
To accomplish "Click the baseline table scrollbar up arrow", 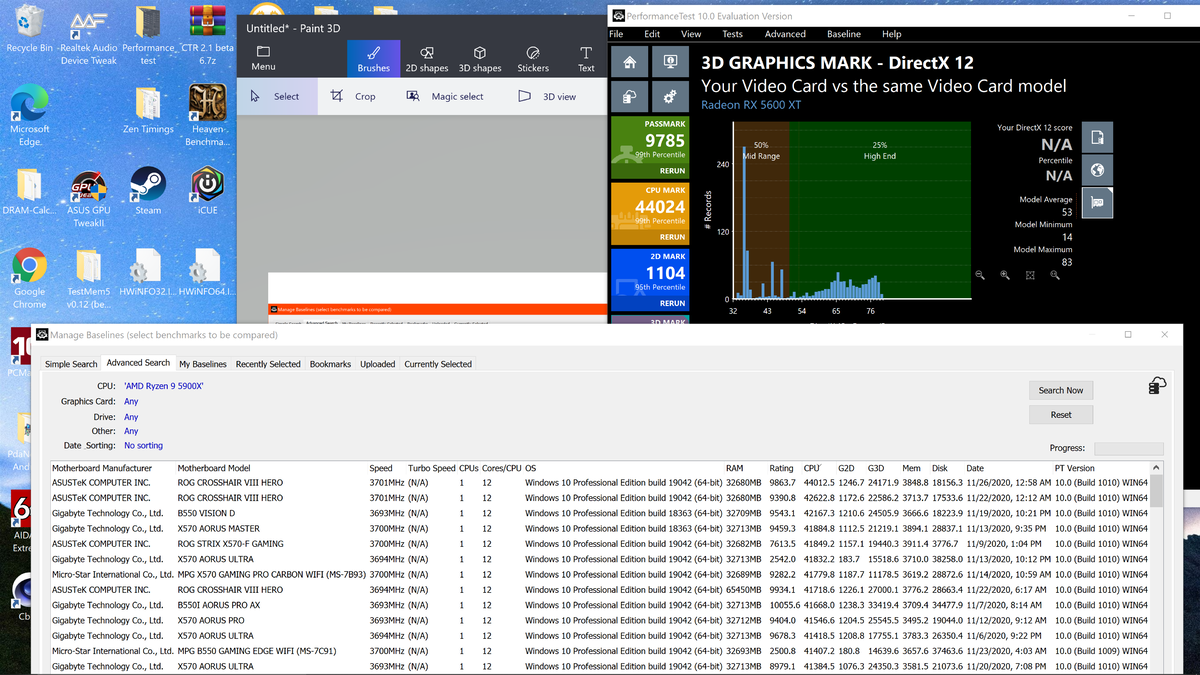I will pos(1157,468).
